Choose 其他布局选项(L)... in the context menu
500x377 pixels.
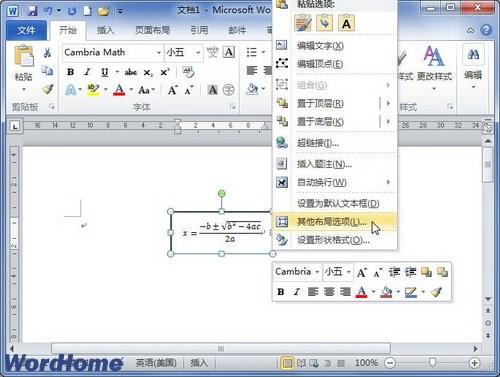(x=335, y=221)
